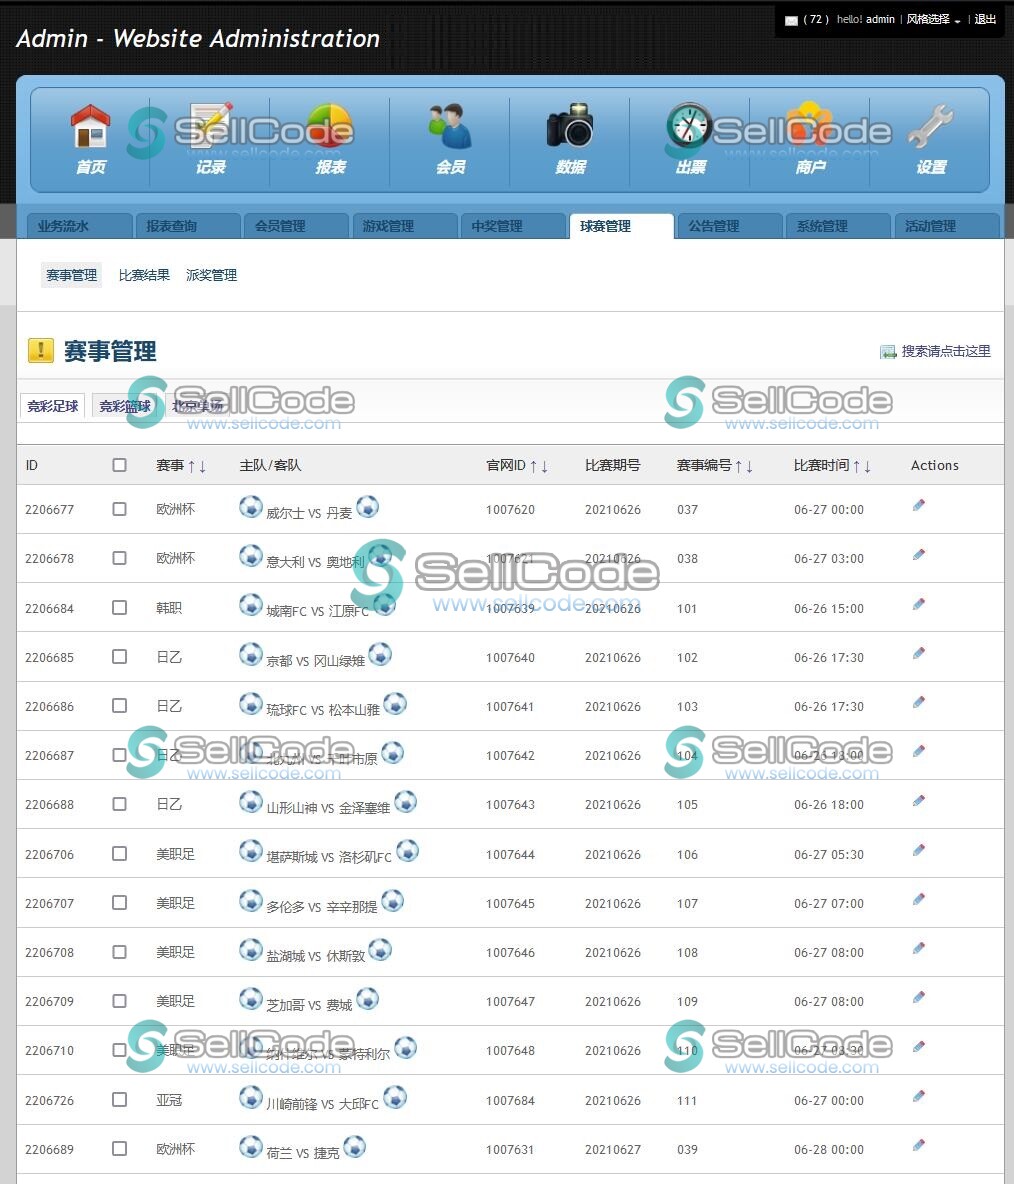The width and height of the screenshot is (1014, 1184).
Task: Click the yellow warning icon by 赛事管理
Action: (41, 350)
